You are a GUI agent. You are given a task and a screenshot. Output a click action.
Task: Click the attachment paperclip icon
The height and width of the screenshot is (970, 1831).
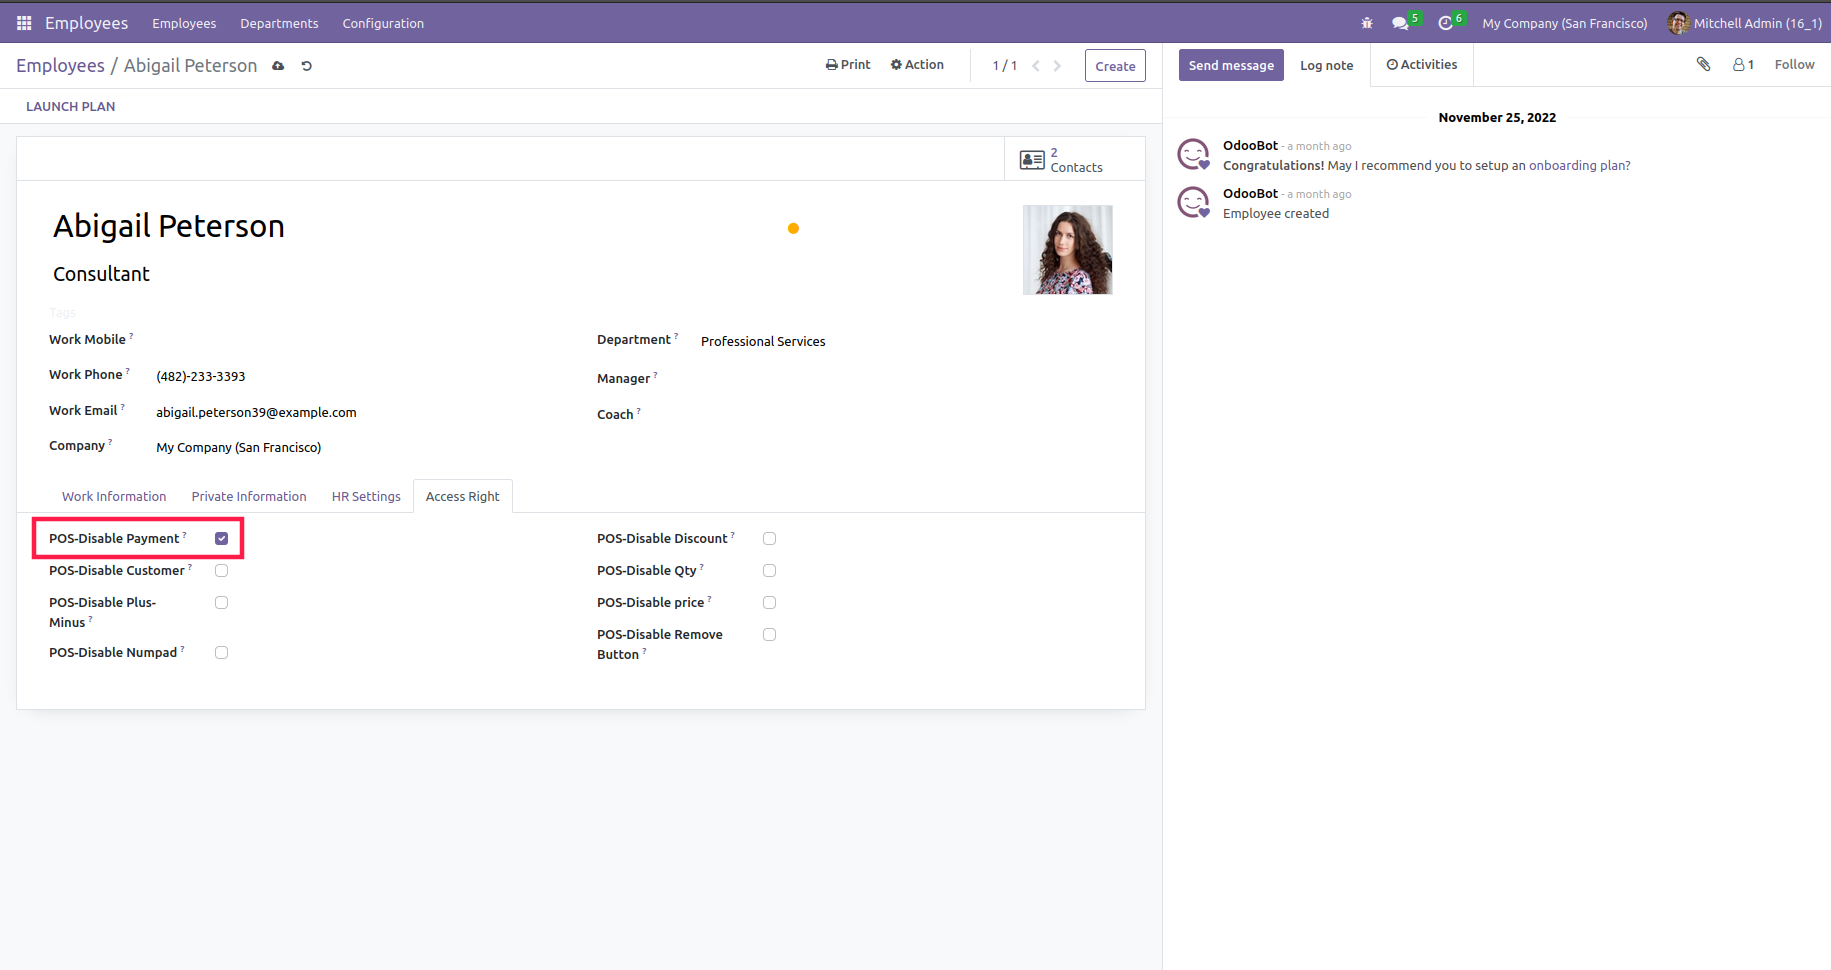(1704, 65)
